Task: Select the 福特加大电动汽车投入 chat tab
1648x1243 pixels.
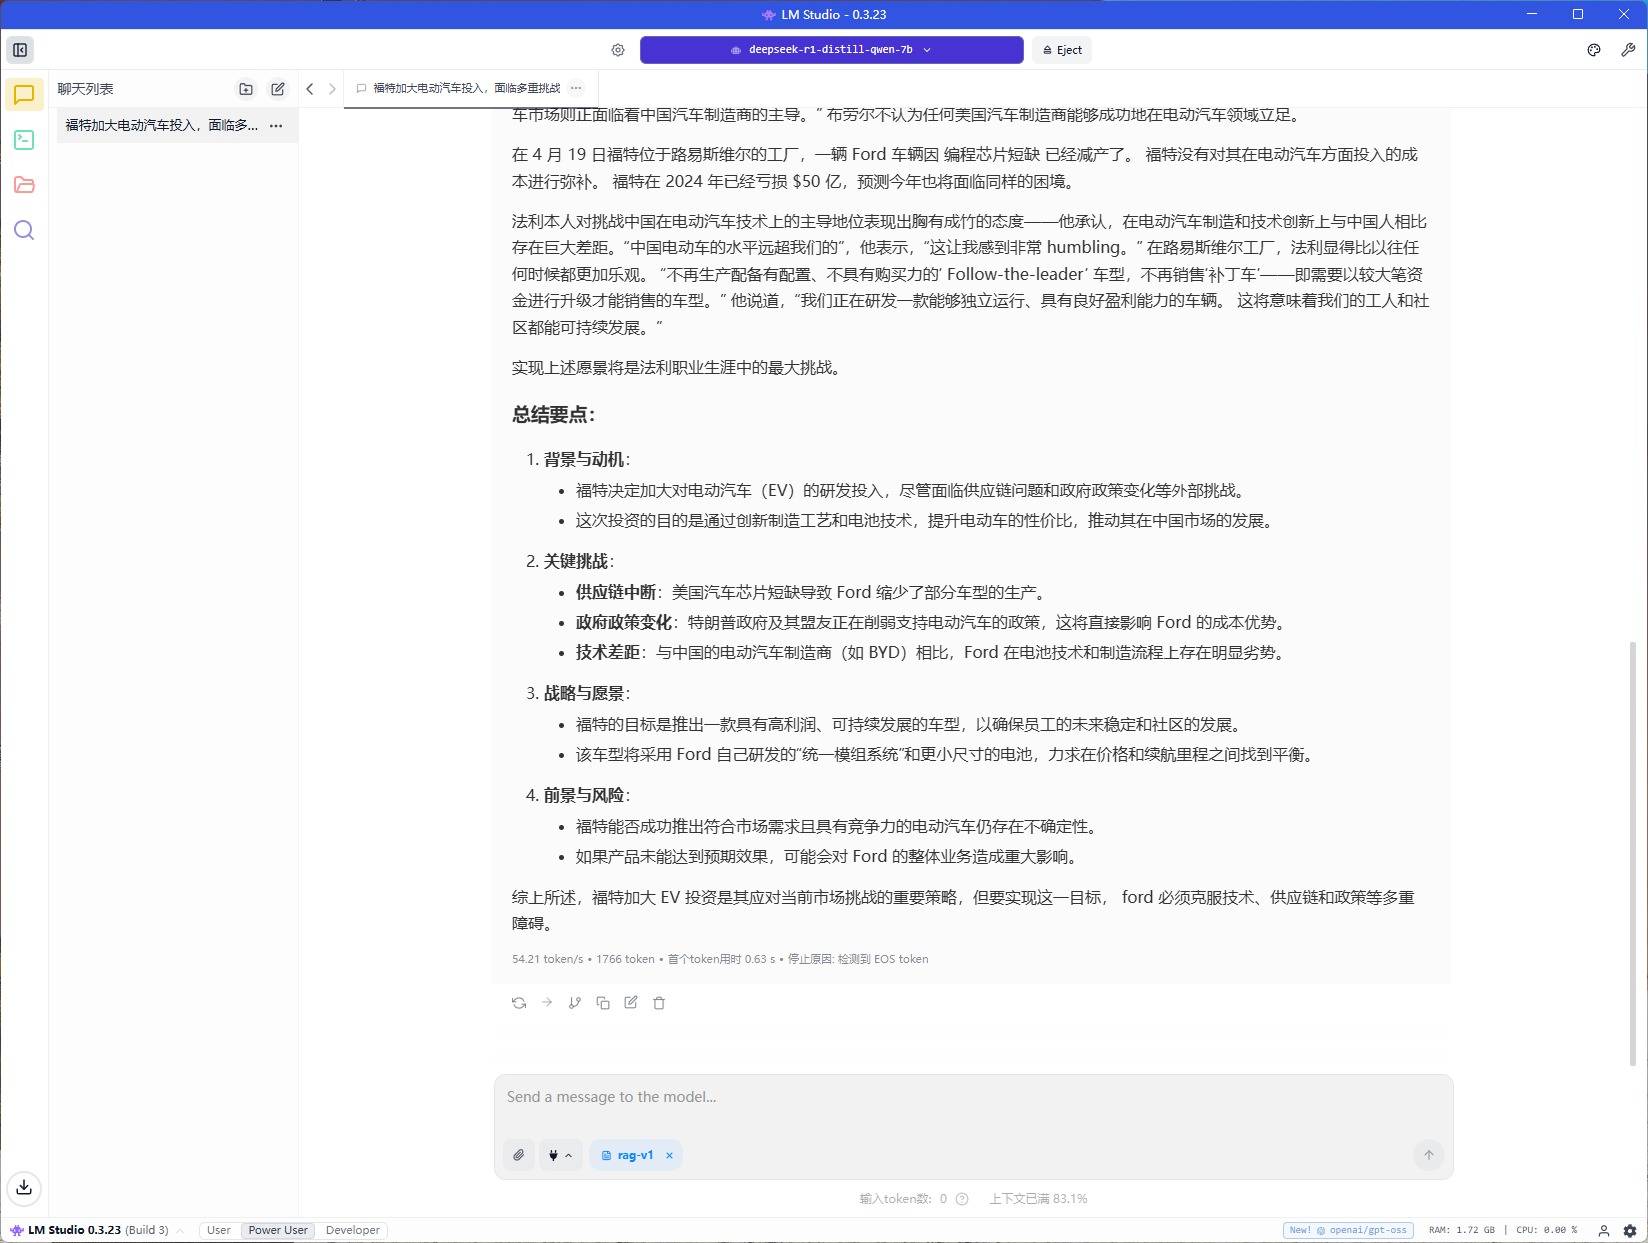Action: (466, 88)
